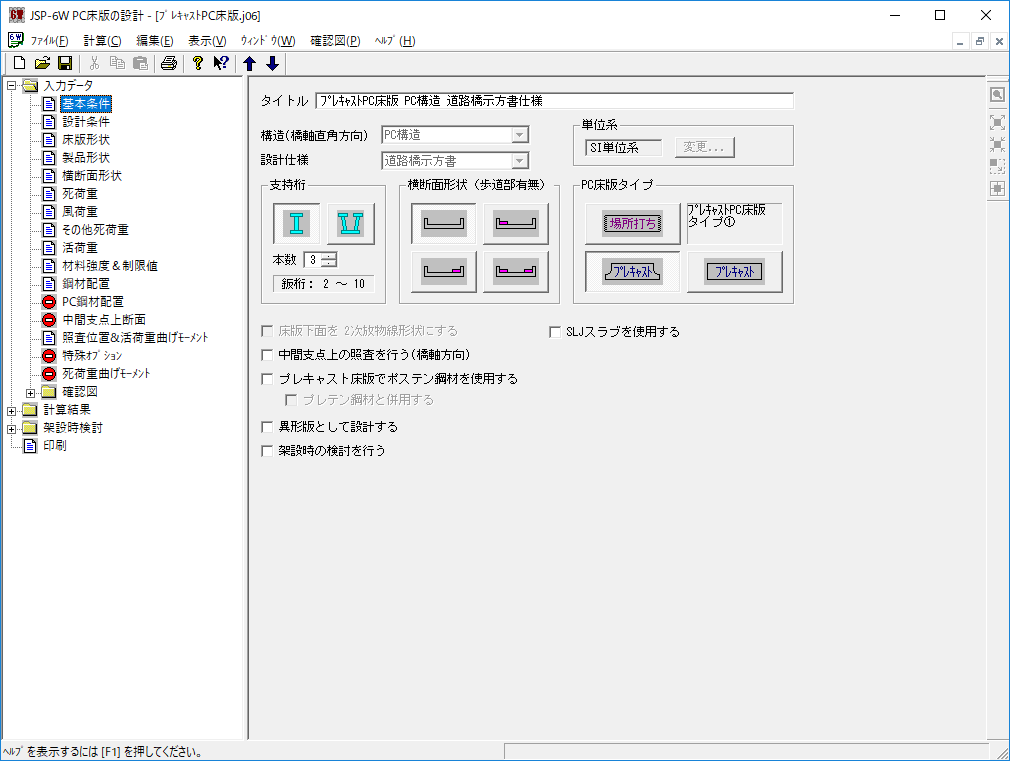Open the 表示(V) menu
This screenshot has width=1010, height=761.
click(207, 41)
